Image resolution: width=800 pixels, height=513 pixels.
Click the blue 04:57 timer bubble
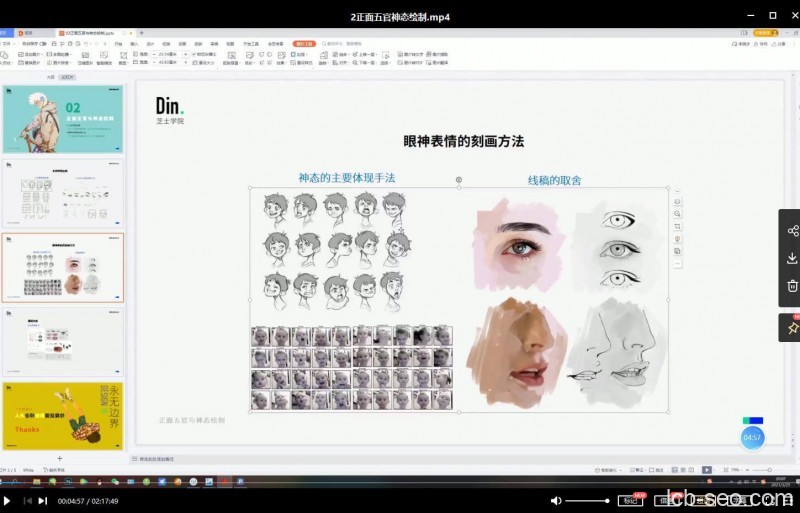pyautogui.click(x=752, y=438)
